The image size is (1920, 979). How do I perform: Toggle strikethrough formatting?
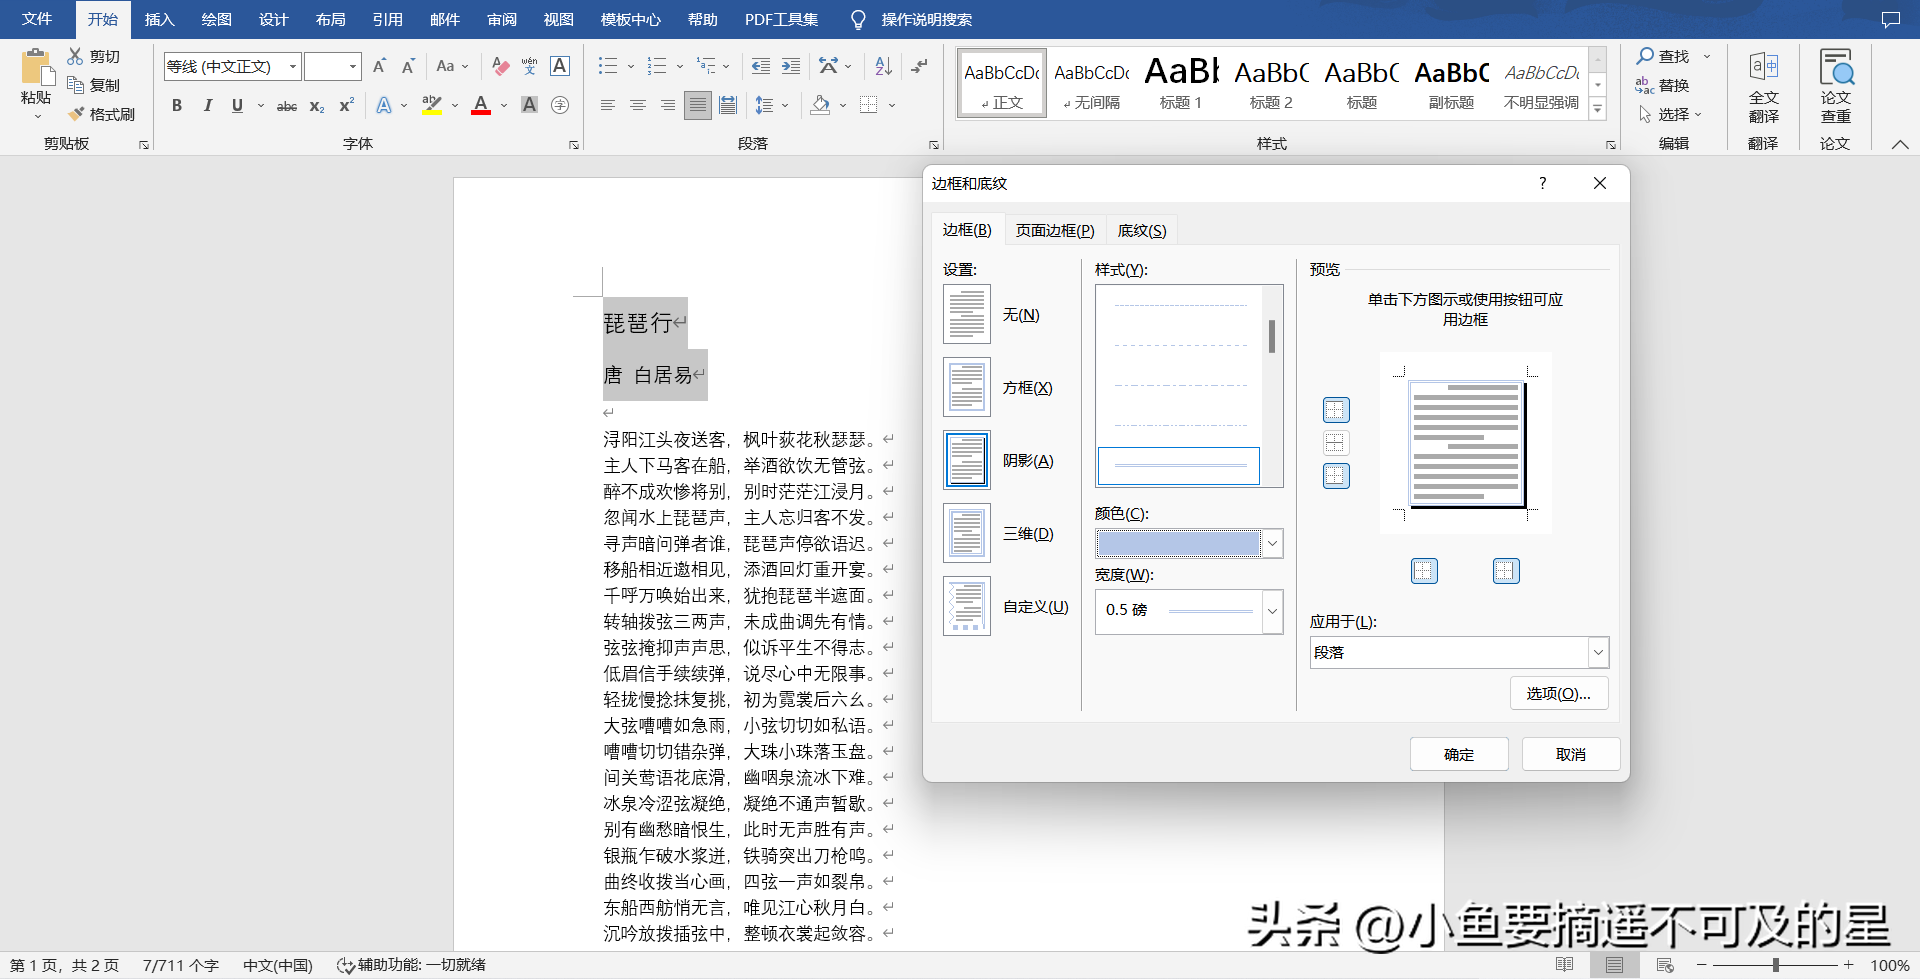287,105
